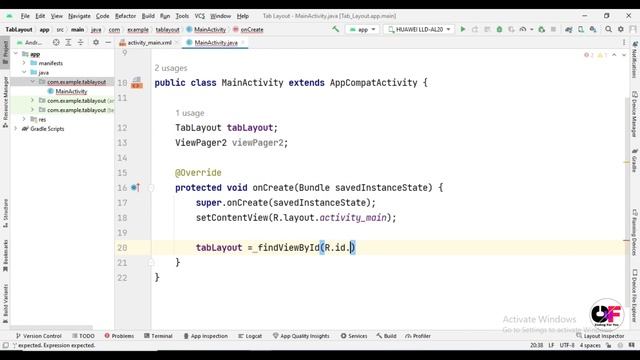
Task: Open Gradle side panel
Action: pyautogui.click(x=635, y=160)
